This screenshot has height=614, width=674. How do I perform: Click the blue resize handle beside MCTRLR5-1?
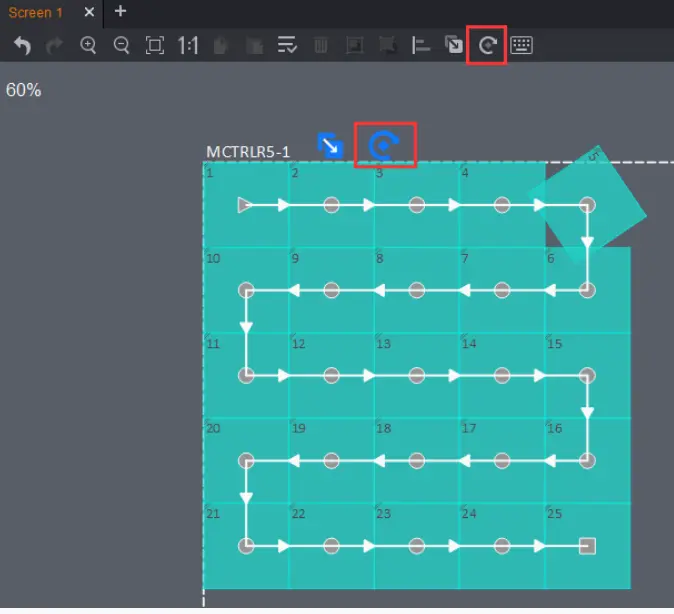coord(330,146)
